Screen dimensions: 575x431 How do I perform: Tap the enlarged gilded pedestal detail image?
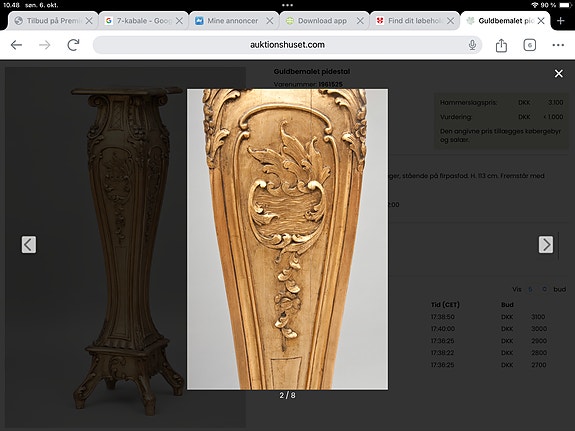288,239
